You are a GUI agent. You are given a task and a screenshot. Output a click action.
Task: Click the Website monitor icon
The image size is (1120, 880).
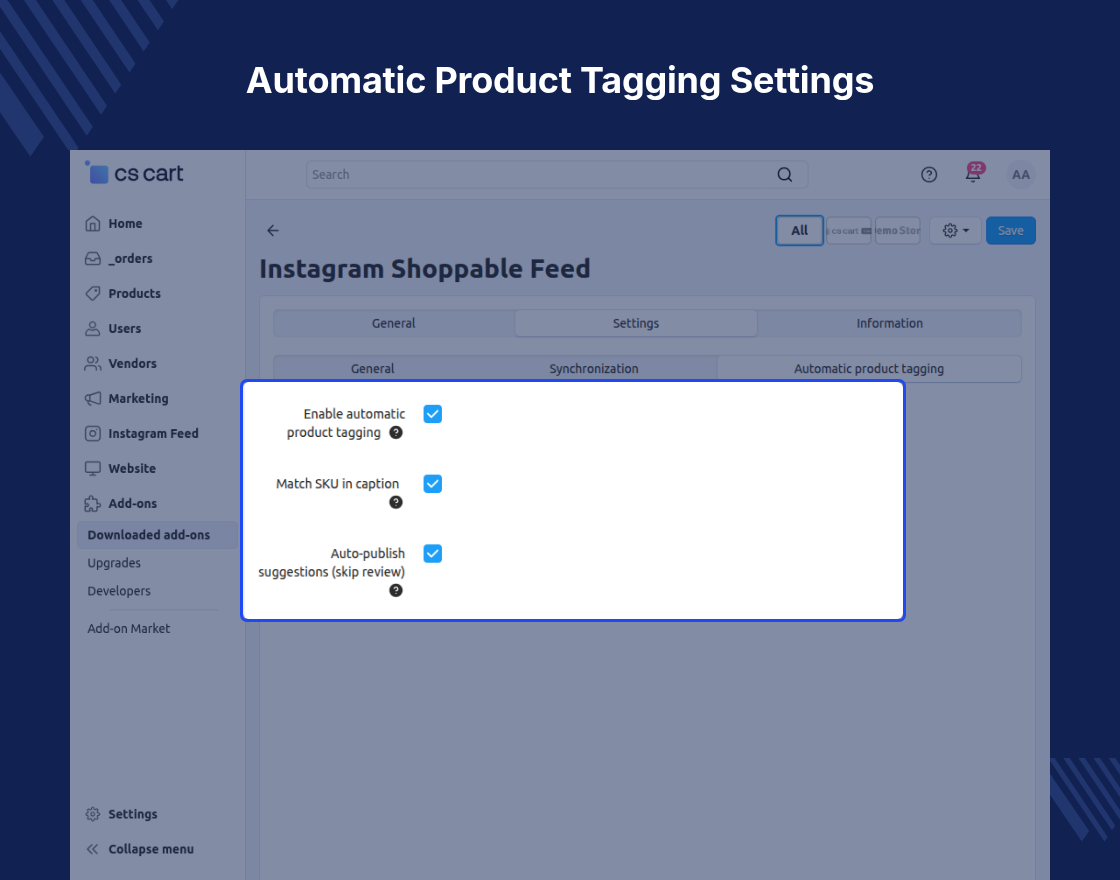93,469
